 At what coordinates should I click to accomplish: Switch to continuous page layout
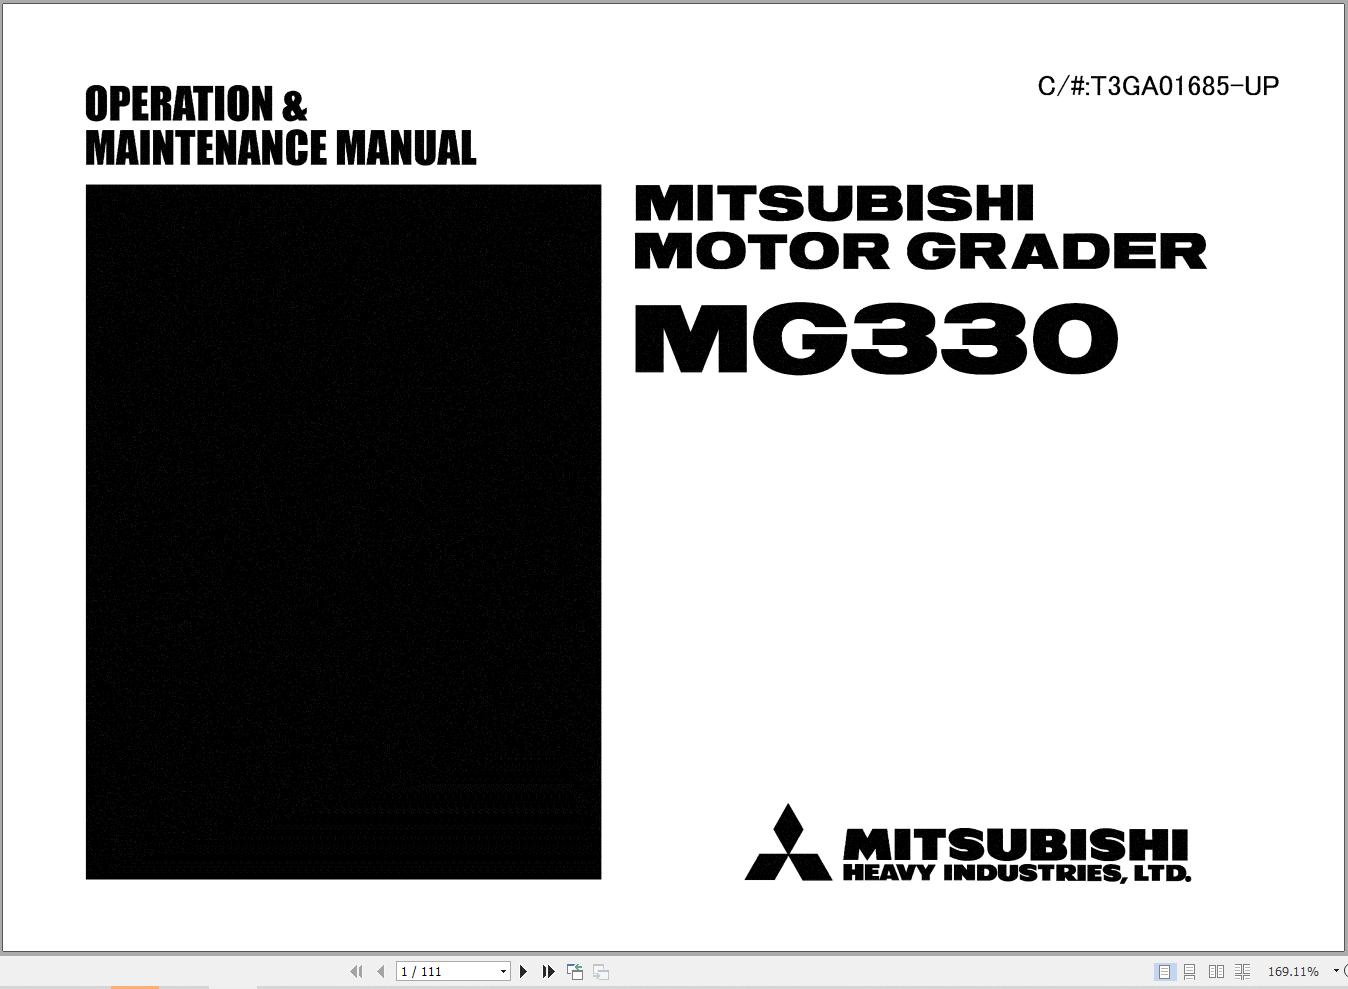(x=1189, y=971)
